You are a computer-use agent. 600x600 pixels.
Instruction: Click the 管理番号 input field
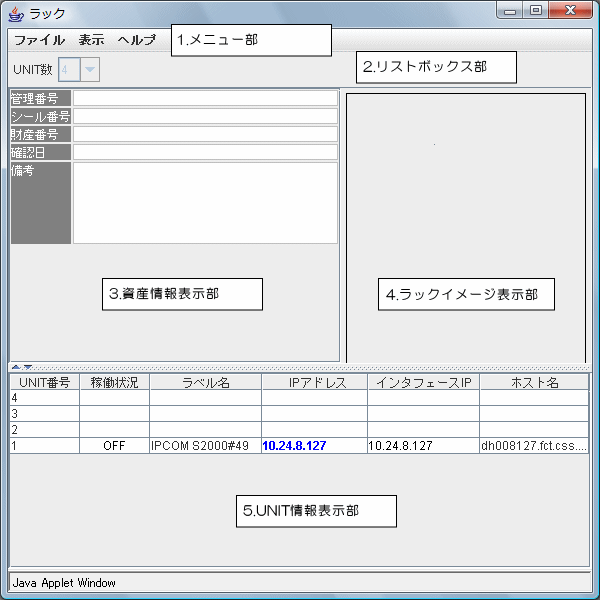205,98
